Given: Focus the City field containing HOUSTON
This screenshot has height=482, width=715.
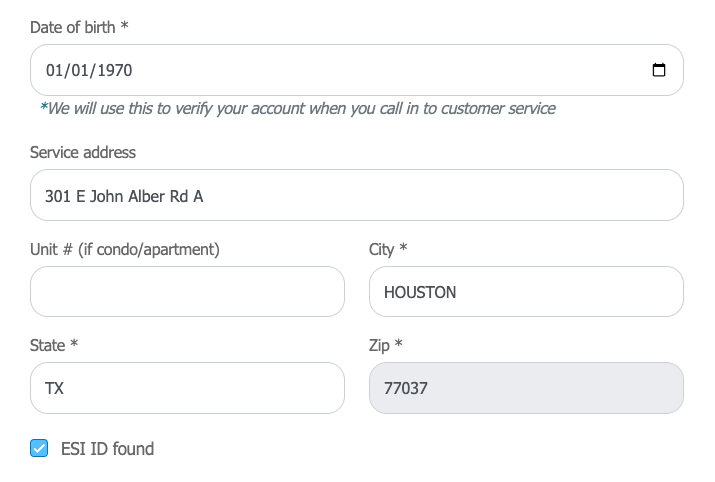Looking at the screenshot, I should pyautogui.click(x=526, y=291).
